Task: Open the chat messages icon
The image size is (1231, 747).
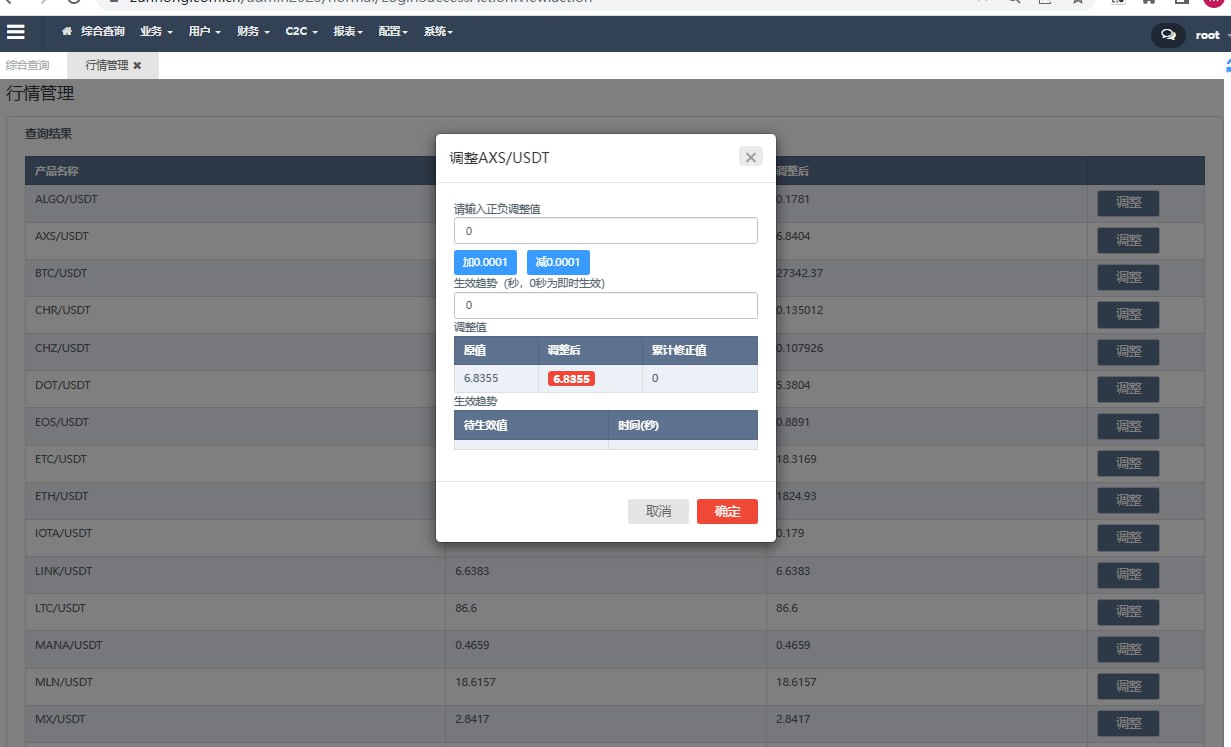Action: (x=1167, y=35)
